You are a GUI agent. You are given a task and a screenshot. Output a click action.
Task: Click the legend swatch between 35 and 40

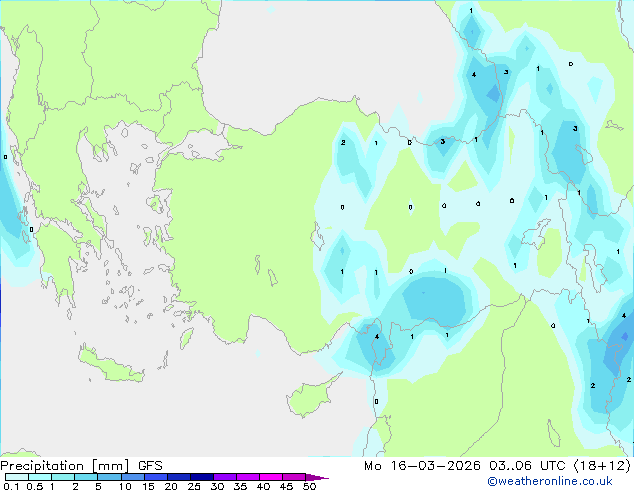click(247, 477)
